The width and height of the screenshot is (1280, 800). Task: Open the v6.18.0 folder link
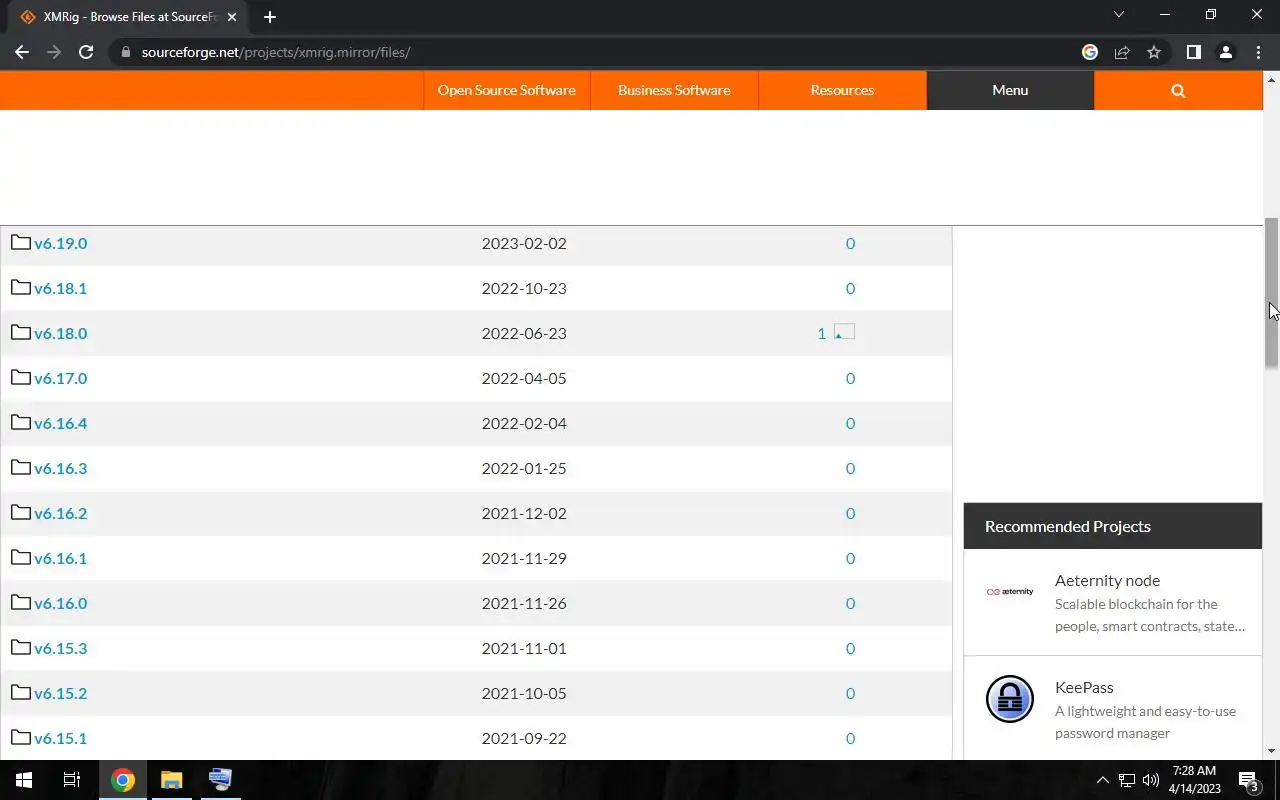pyautogui.click(x=60, y=333)
